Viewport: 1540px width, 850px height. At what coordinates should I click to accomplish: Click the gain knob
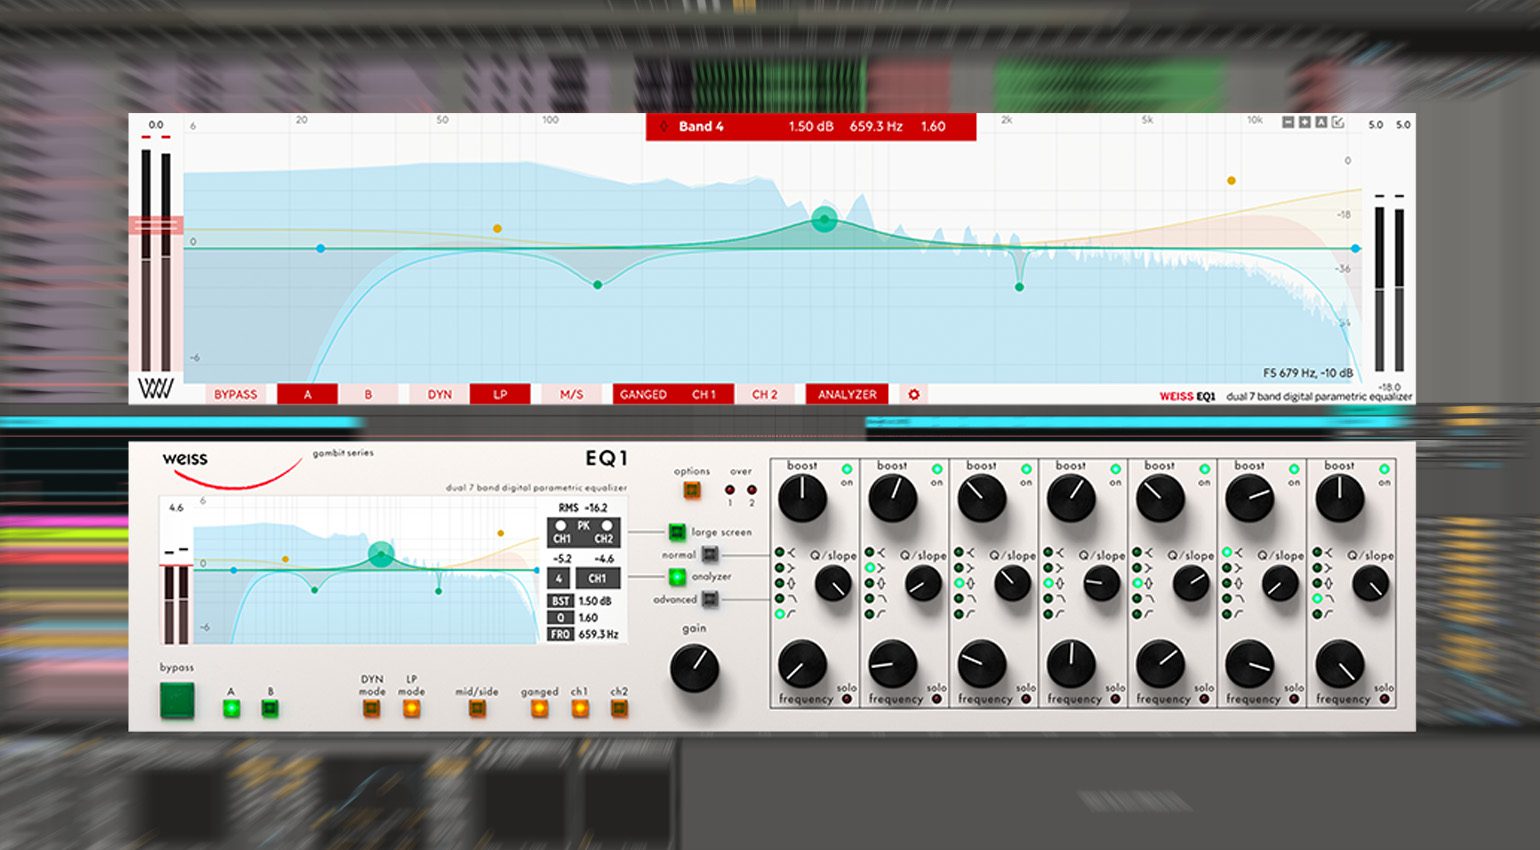pyautogui.click(x=695, y=668)
